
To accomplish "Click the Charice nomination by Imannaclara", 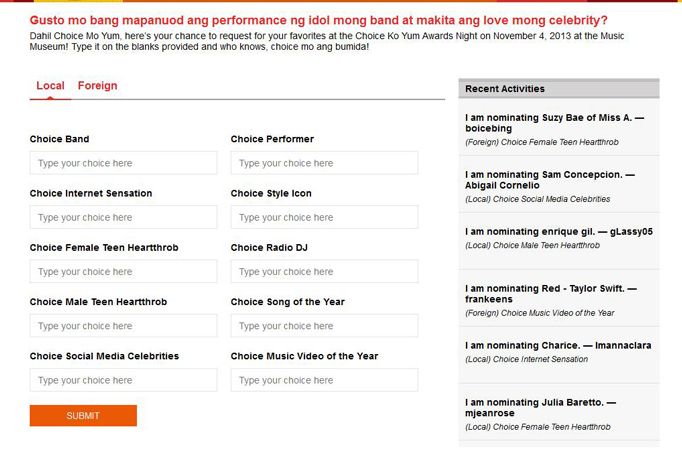I will 559,355.
